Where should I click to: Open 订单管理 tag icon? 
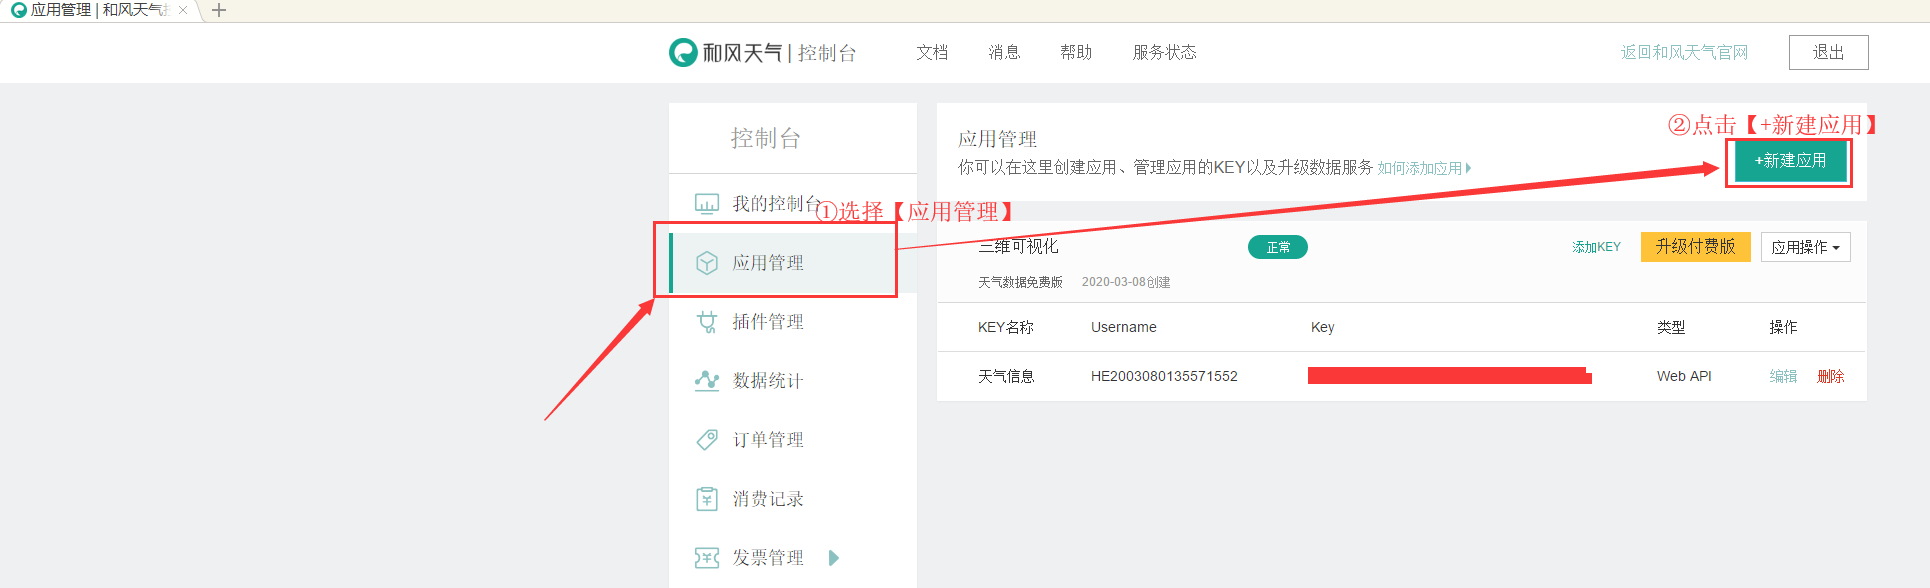click(x=707, y=440)
